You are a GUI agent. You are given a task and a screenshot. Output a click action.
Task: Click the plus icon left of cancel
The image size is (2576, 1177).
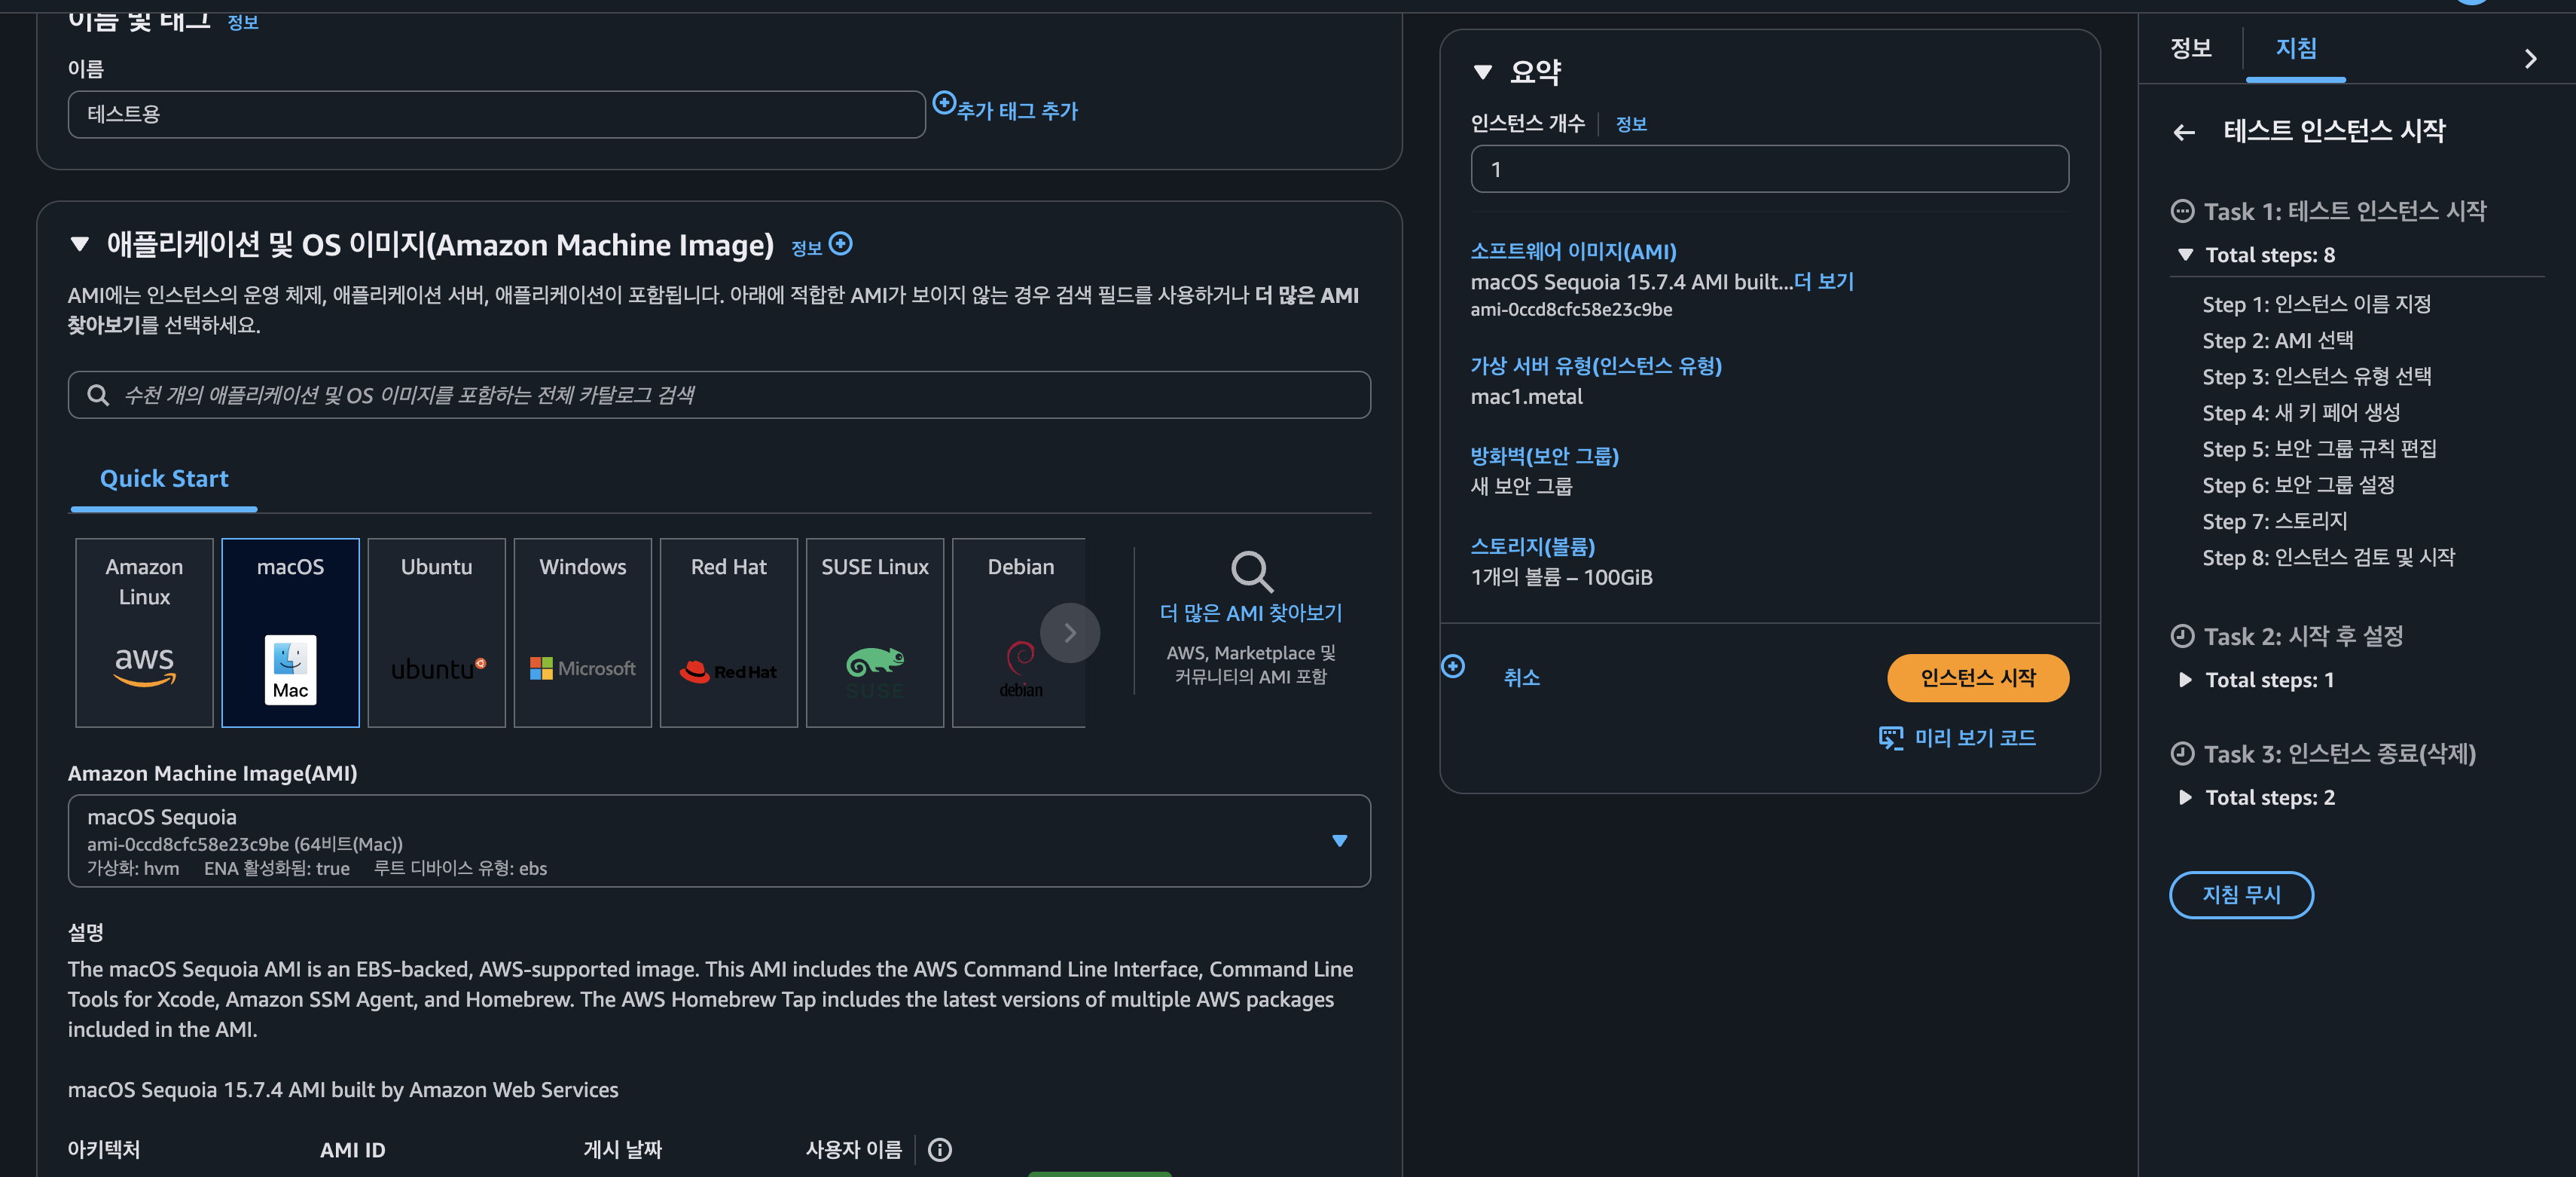(x=1453, y=666)
